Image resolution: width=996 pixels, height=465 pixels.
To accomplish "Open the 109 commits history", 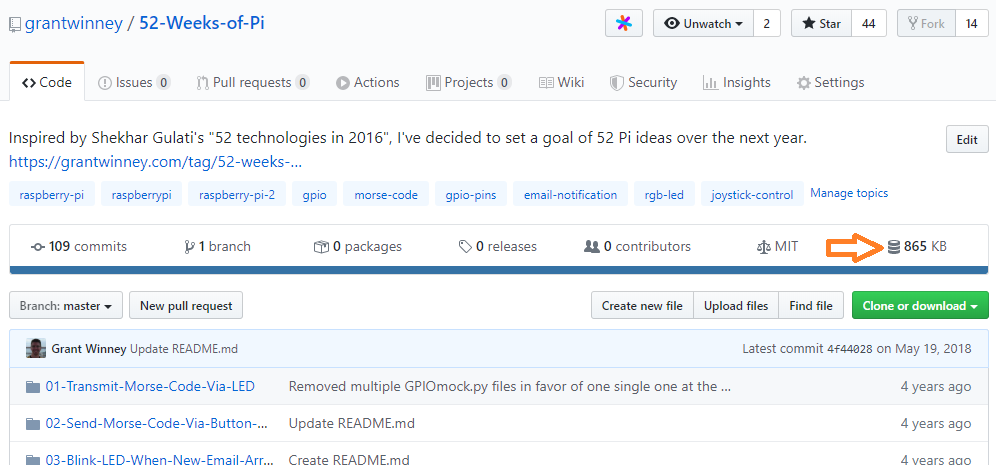I will [x=78, y=246].
